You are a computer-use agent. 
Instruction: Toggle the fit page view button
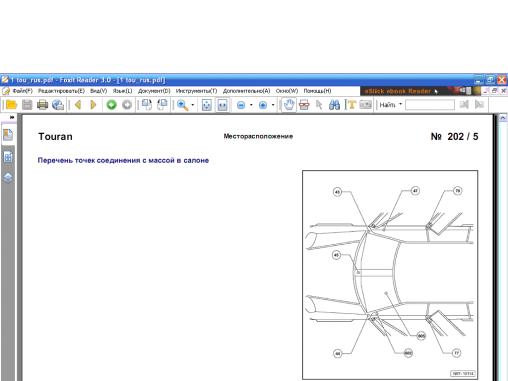click(207, 105)
